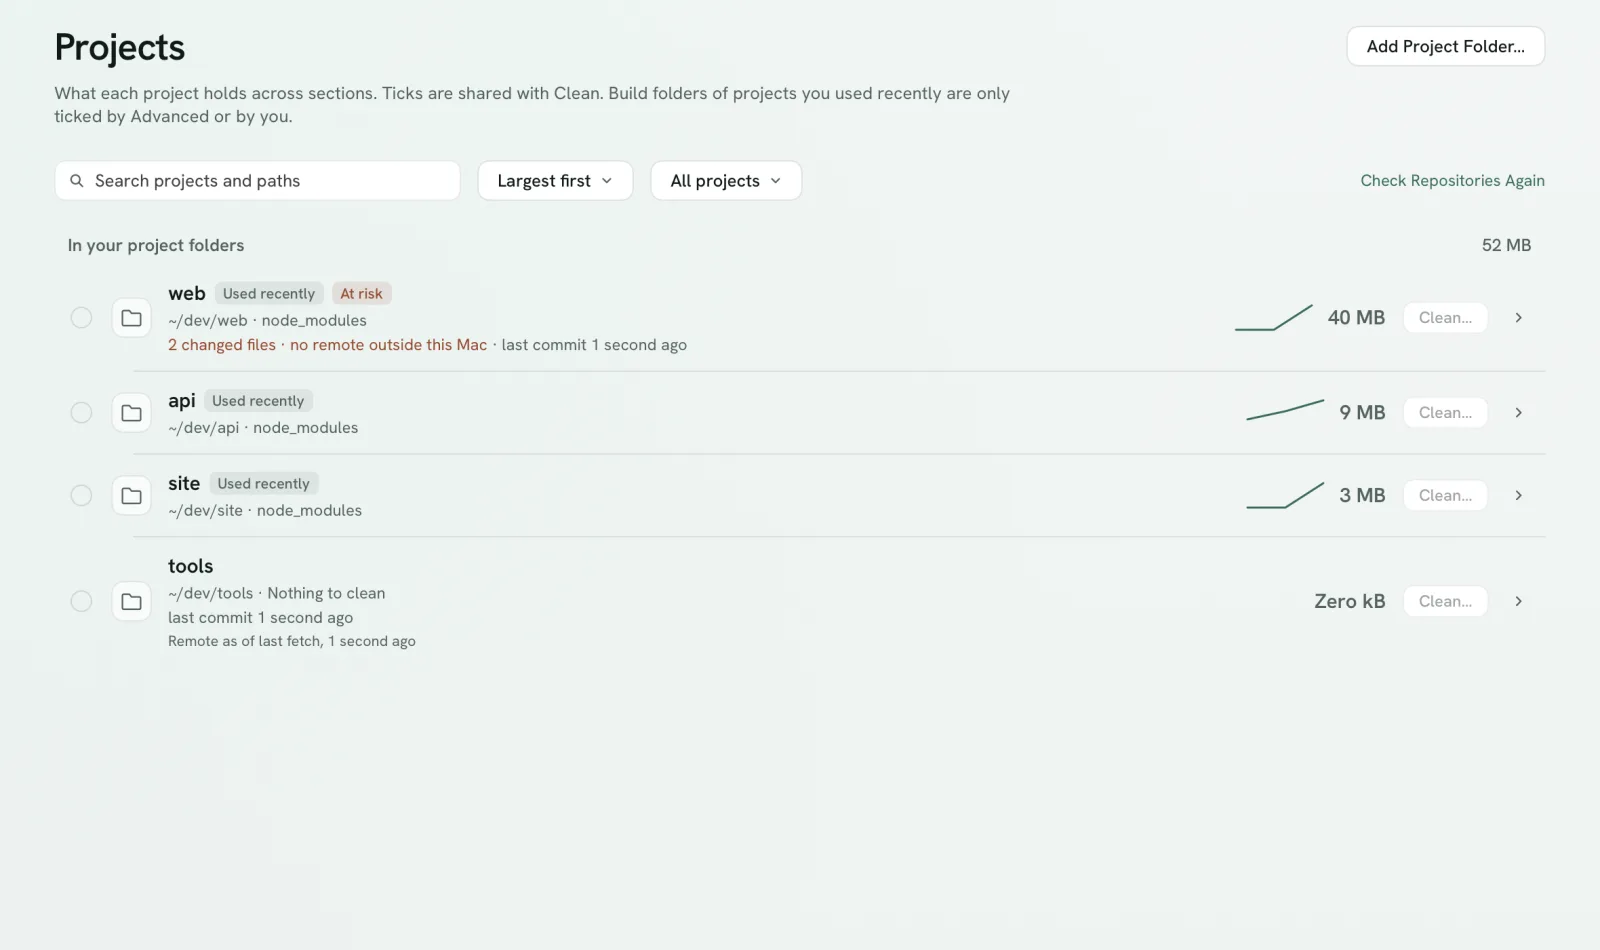Click the At risk badge on web
The image size is (1600, 950).
[361, 294]
